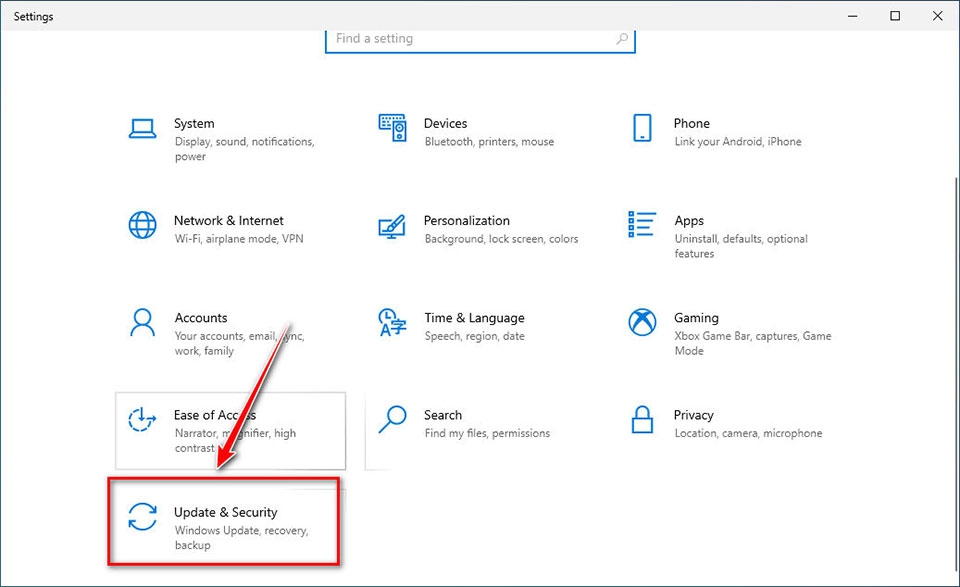Click 'Xbox Game Bar, captures, Game Mode' text
Image resolution: width=960 pixels, height=587 pixels.
(x=752, y=343)
